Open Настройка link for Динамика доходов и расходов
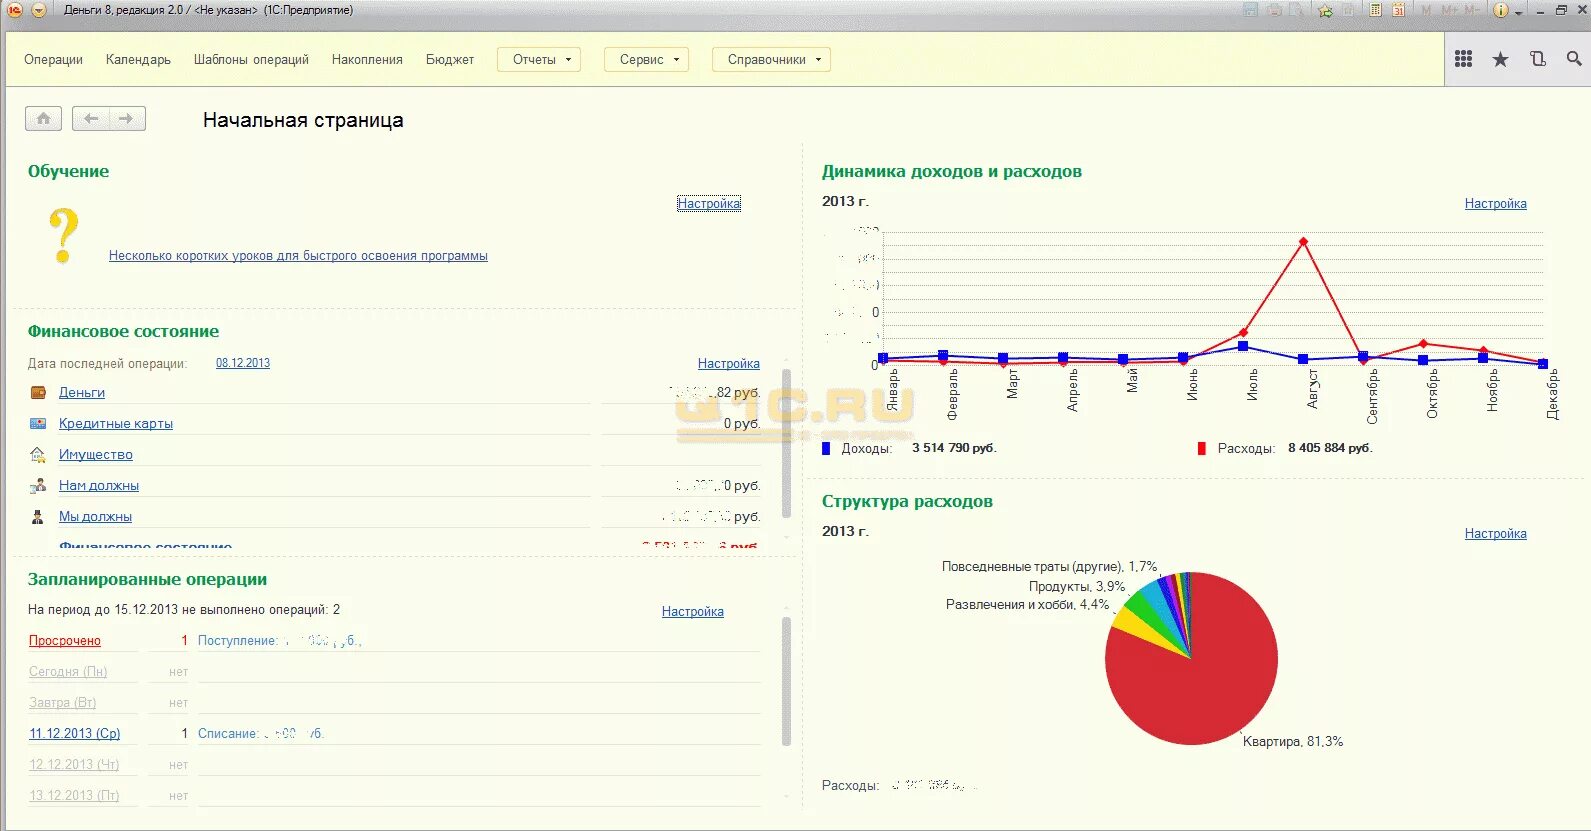 [1496, 203]
